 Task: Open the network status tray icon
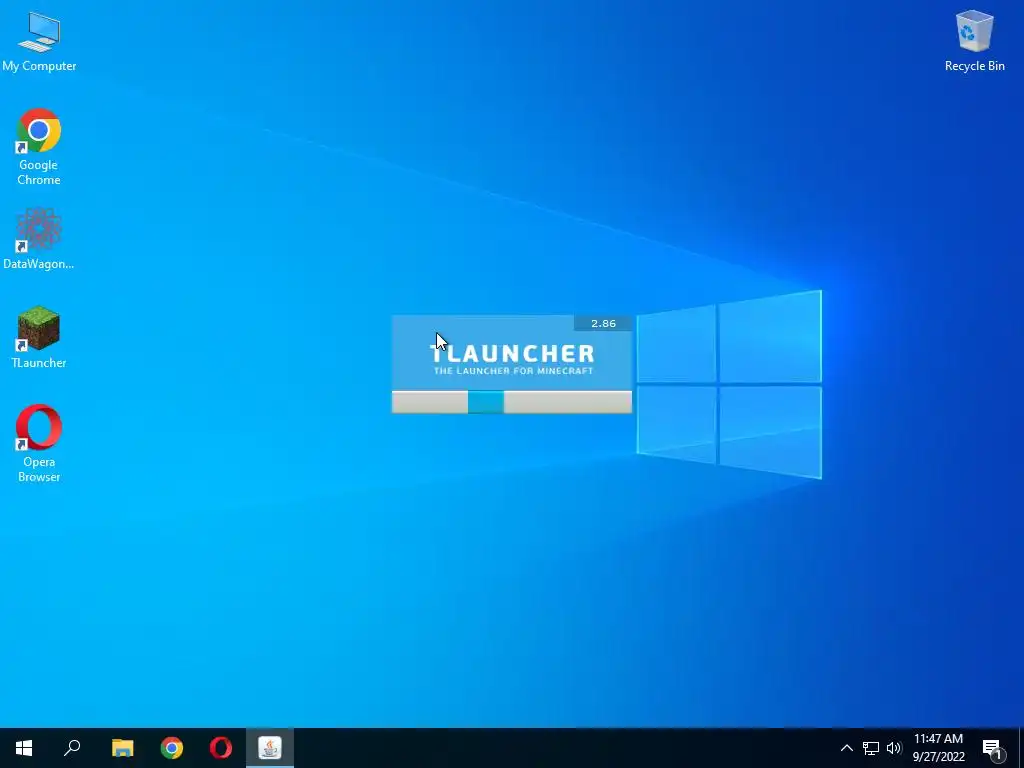[871, 748]
